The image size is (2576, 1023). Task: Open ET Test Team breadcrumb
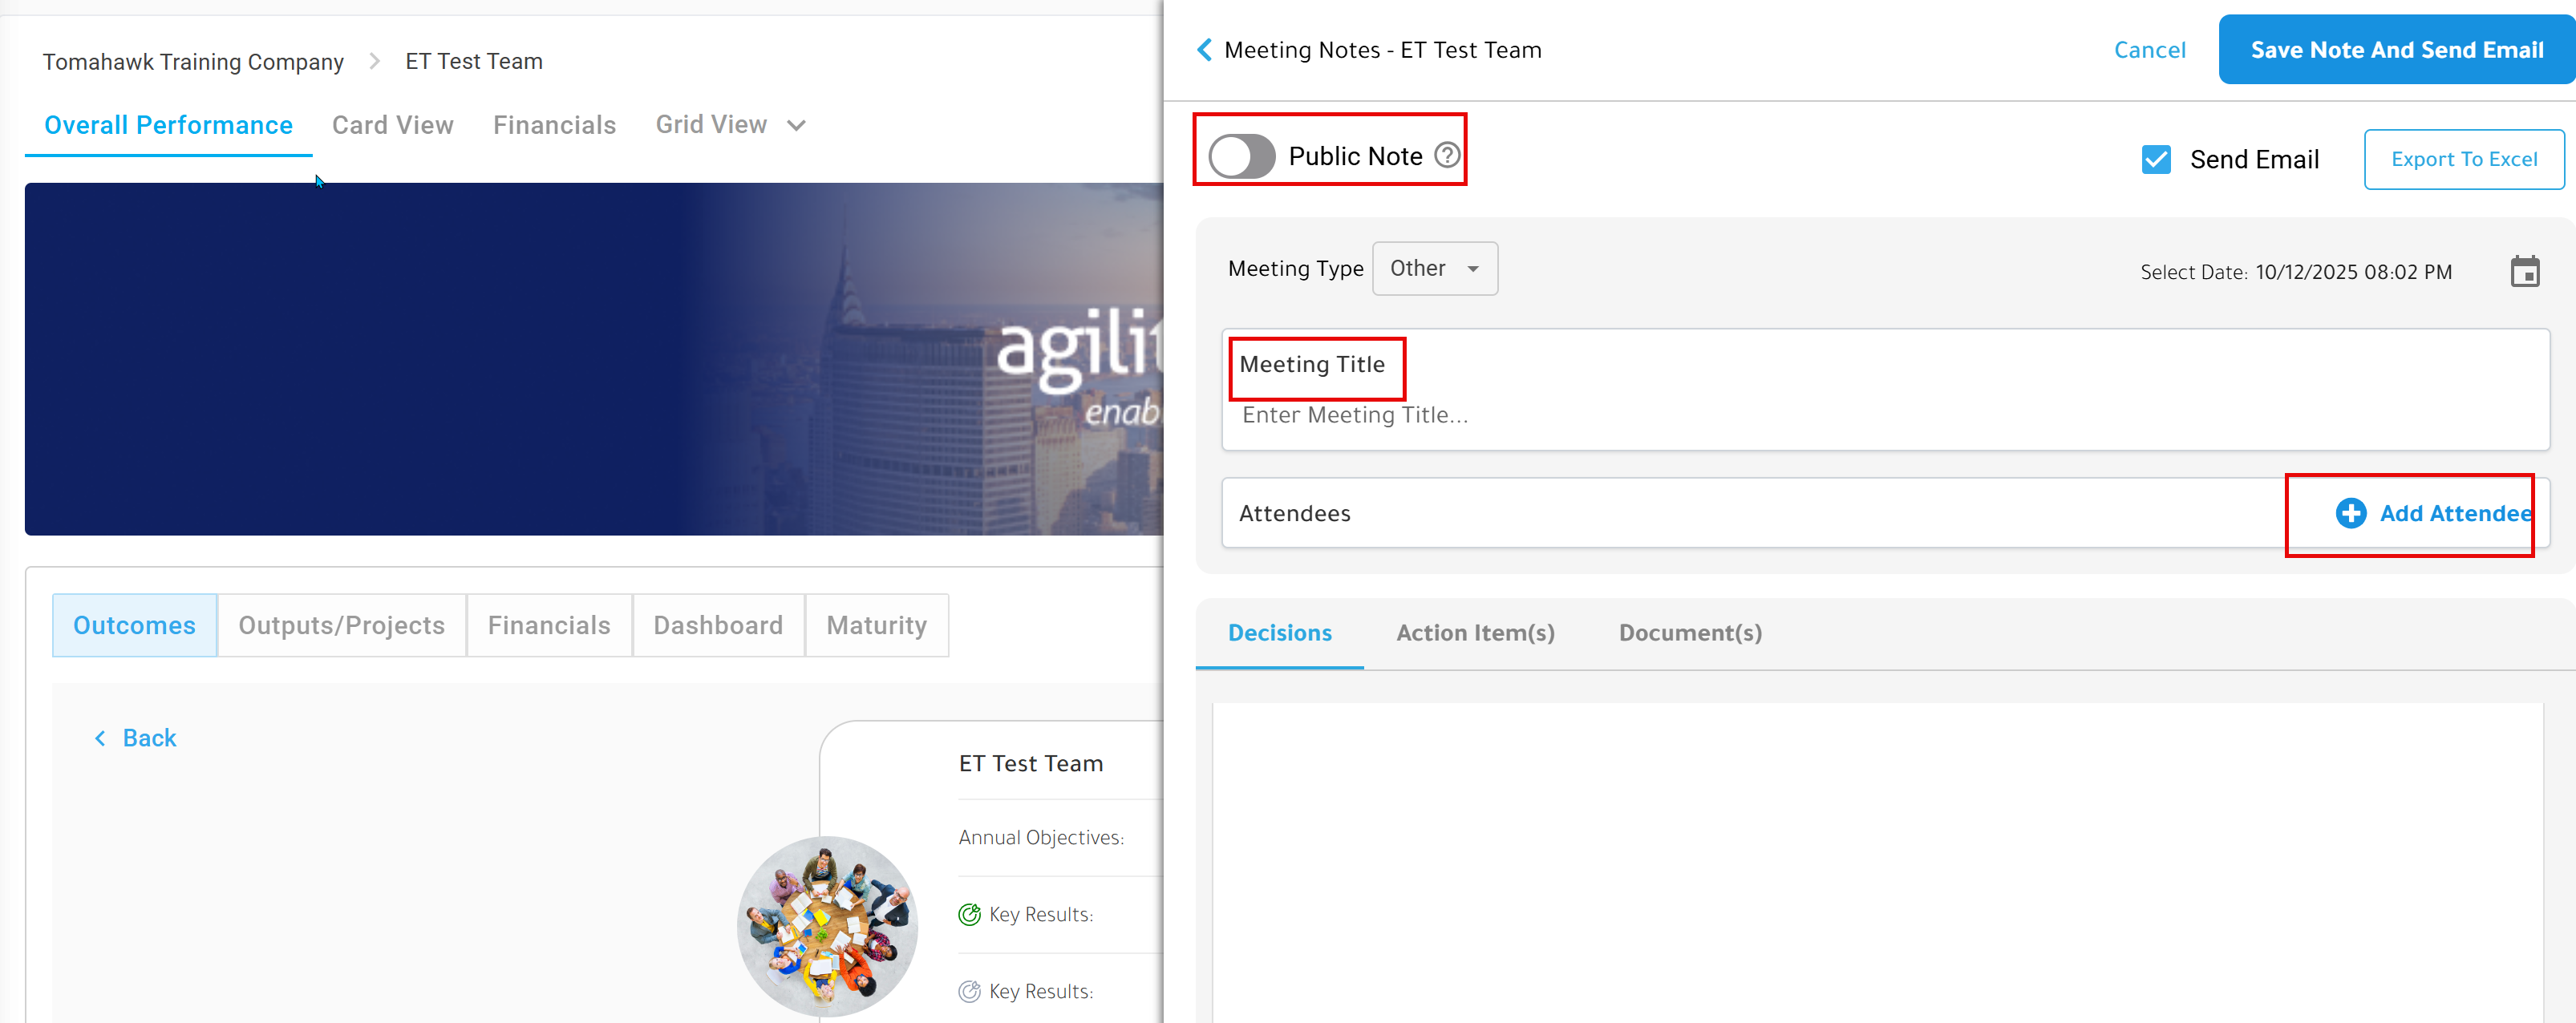click(x=473, y=61)
